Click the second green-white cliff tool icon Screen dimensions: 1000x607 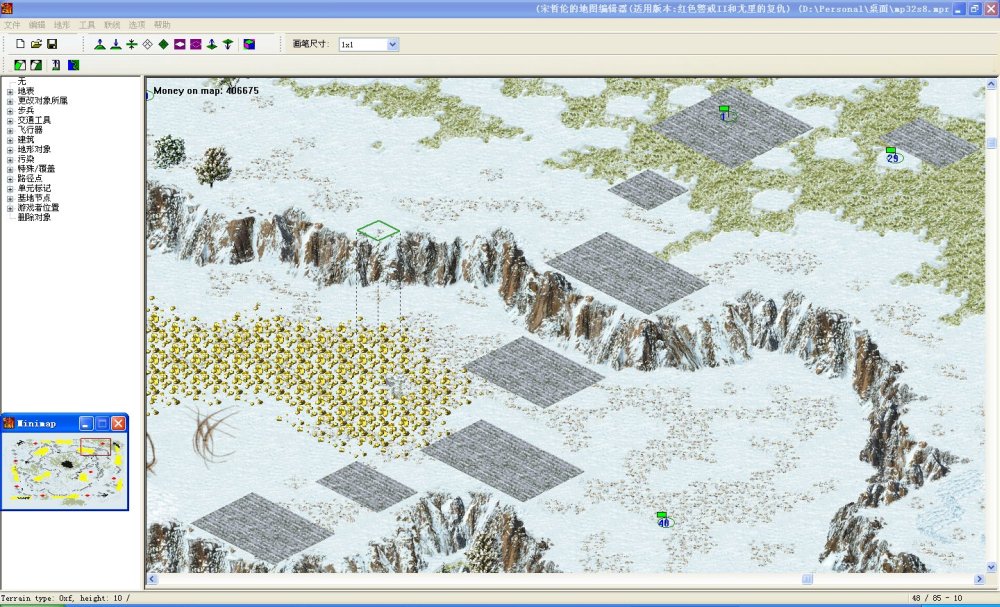pos(36,65)
